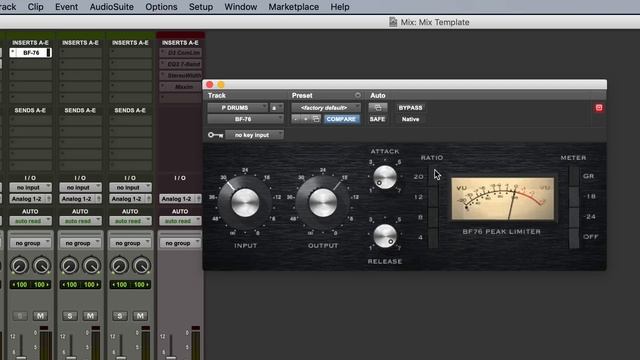This screenshot has width=640, height=360.
Task: Click the key input icon
Action: (x=216, y=135)
